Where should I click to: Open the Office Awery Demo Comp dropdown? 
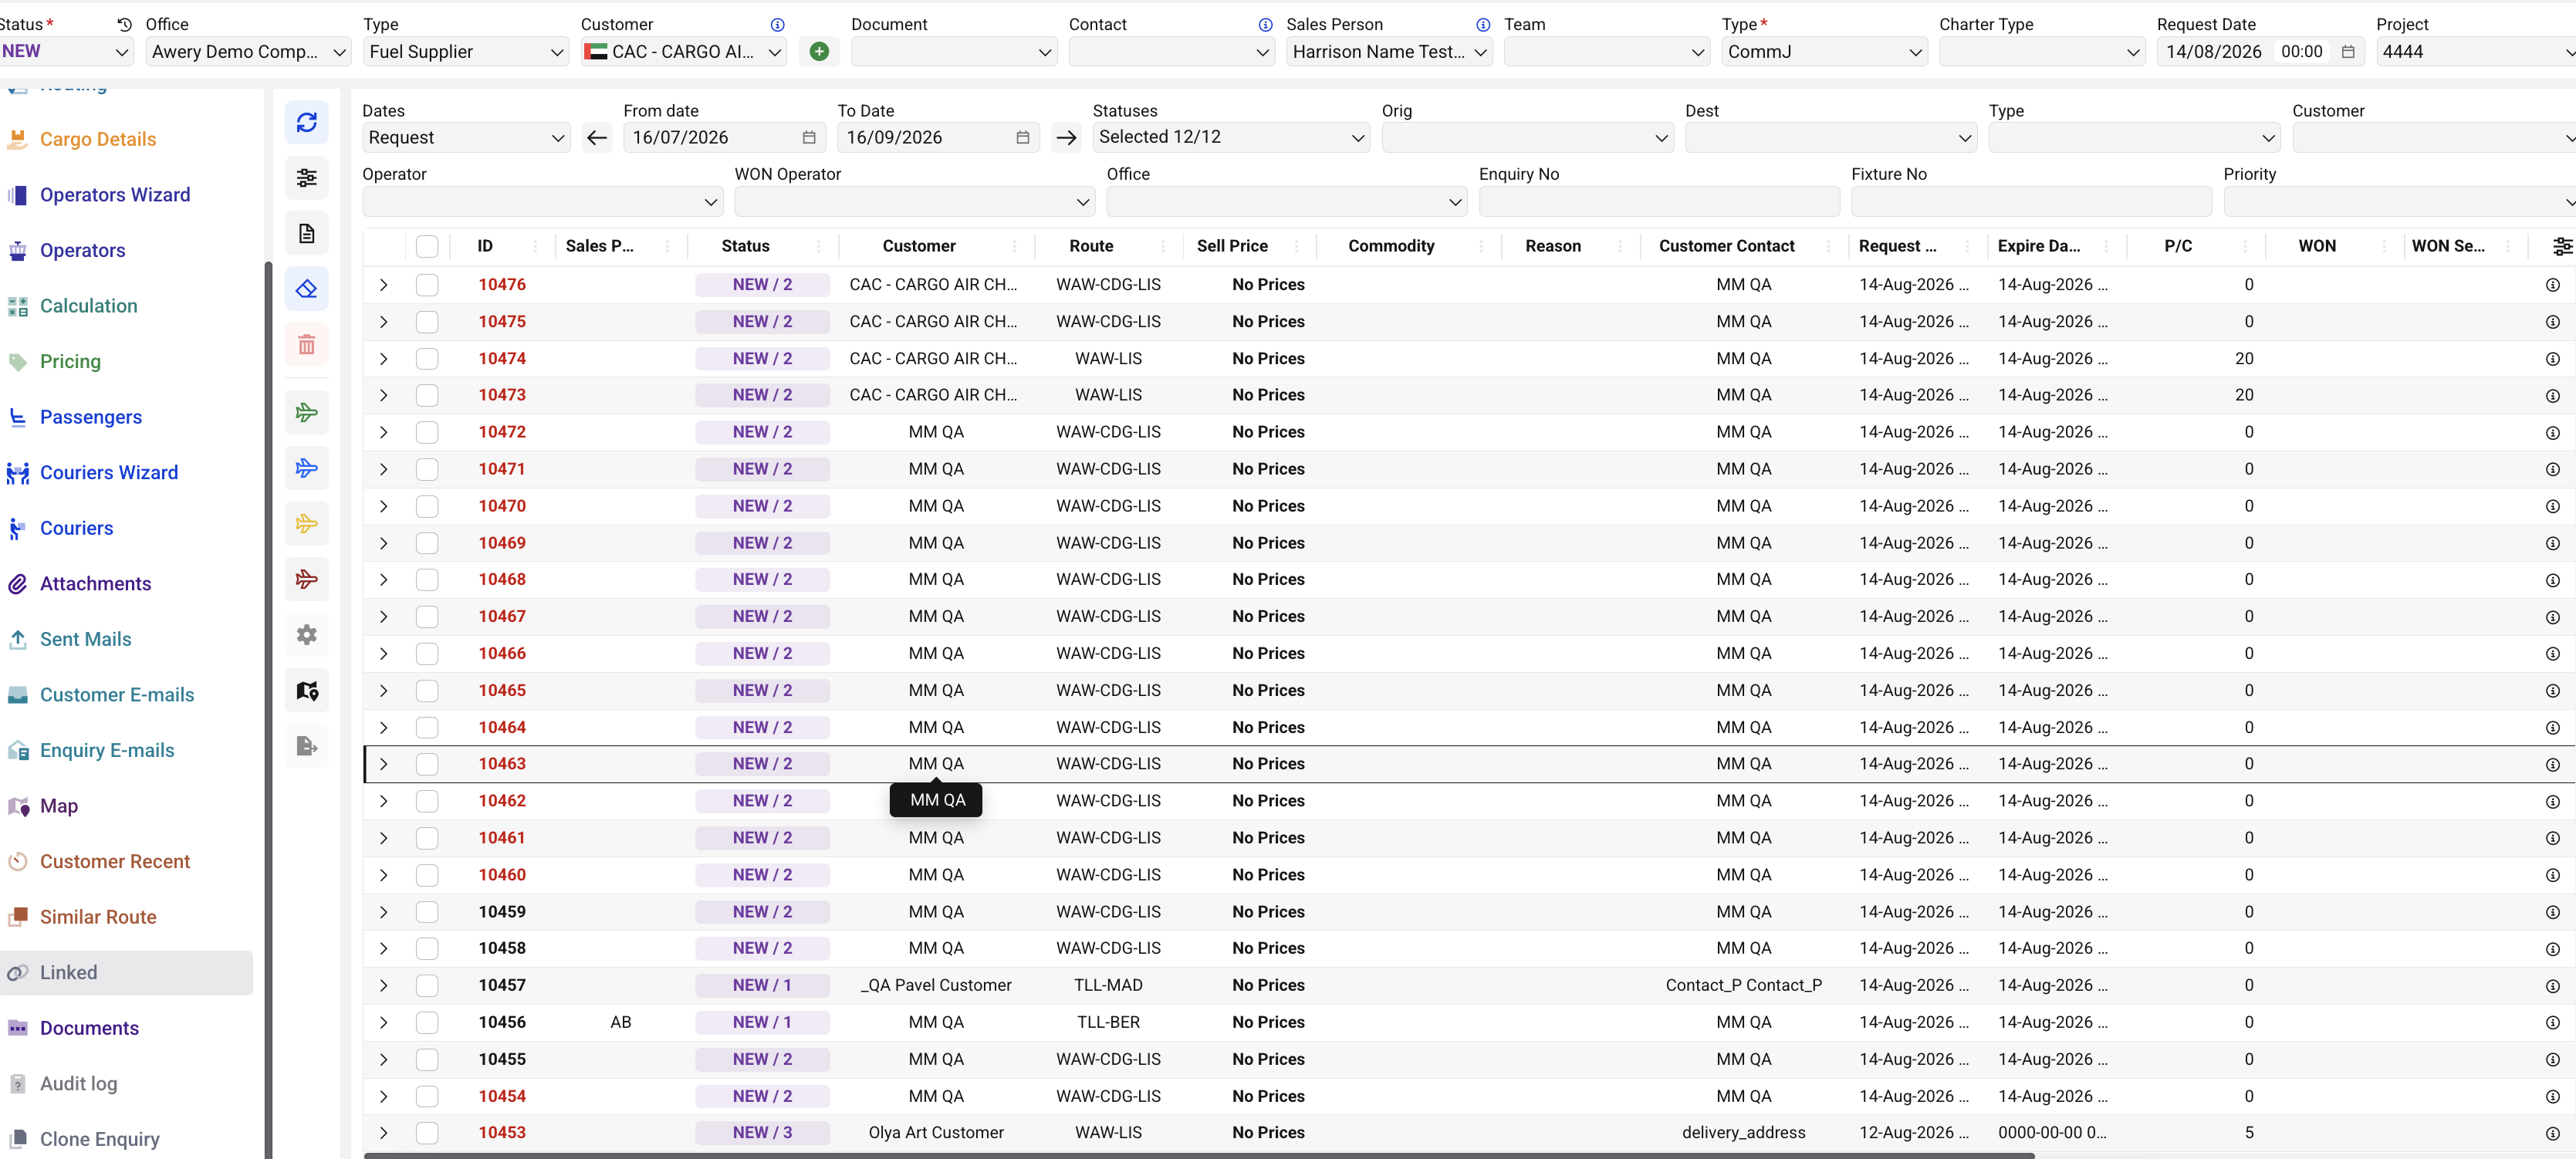pyautogui.click(x=248, y=52)
